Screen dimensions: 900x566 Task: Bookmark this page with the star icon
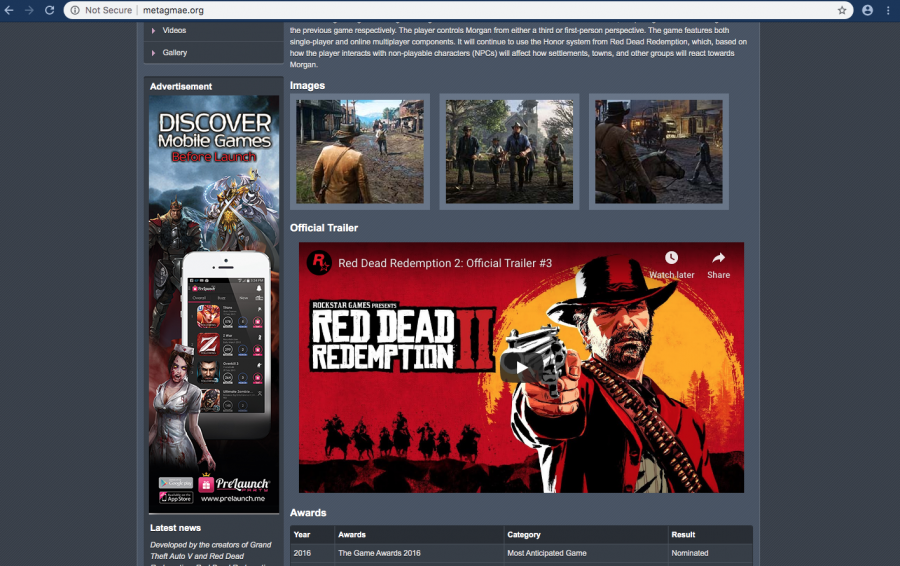point(842,10)
